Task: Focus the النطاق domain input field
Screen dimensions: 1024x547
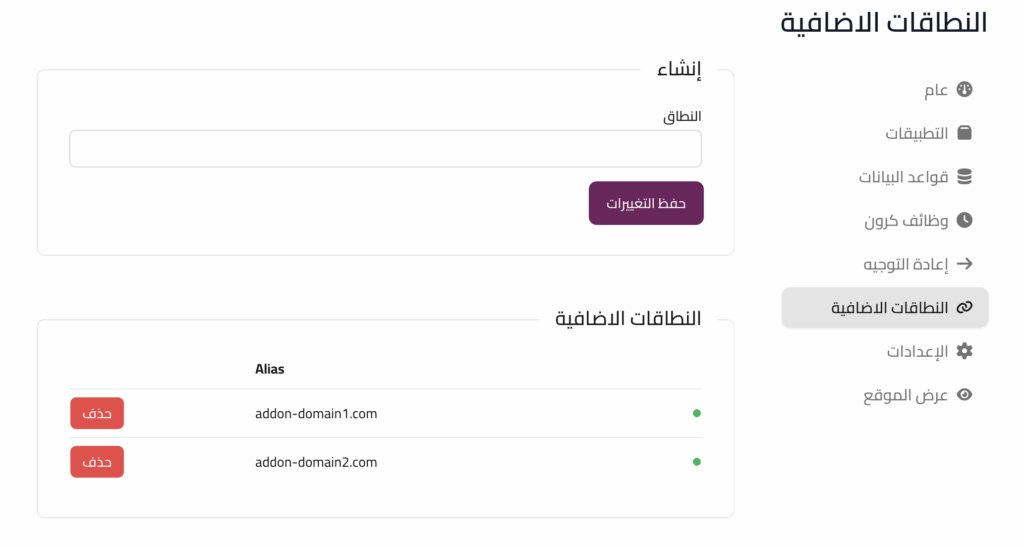Action: 385,149
